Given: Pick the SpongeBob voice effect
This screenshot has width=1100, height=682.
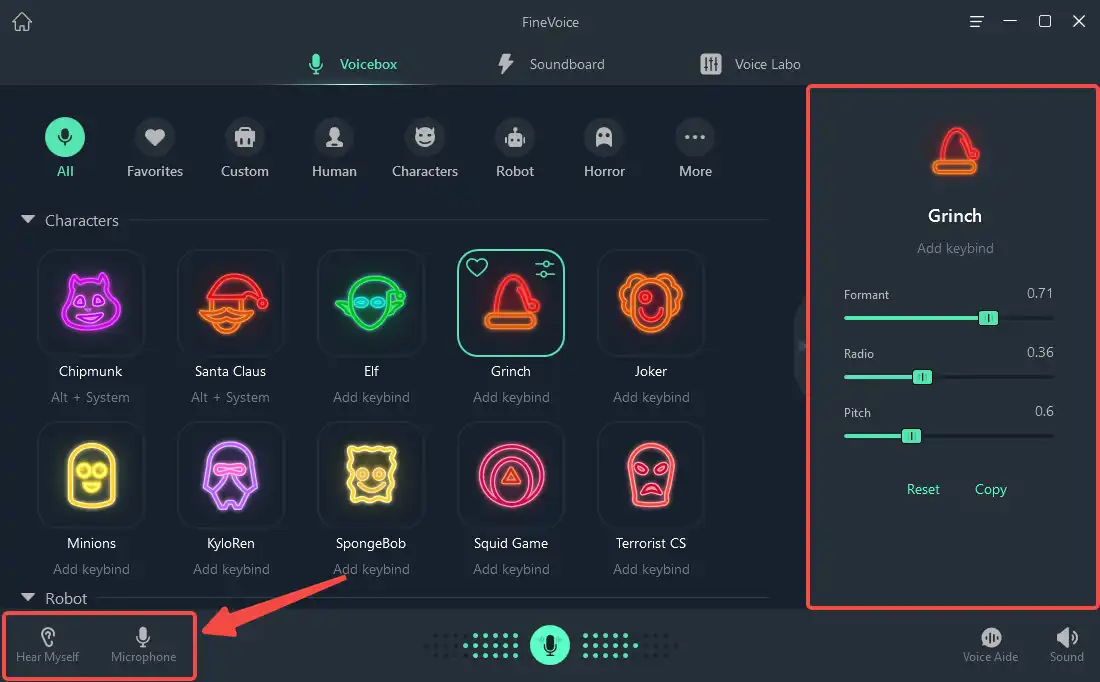Looking at the screenshot, I should pyautogui.click(x=371, y=475).
